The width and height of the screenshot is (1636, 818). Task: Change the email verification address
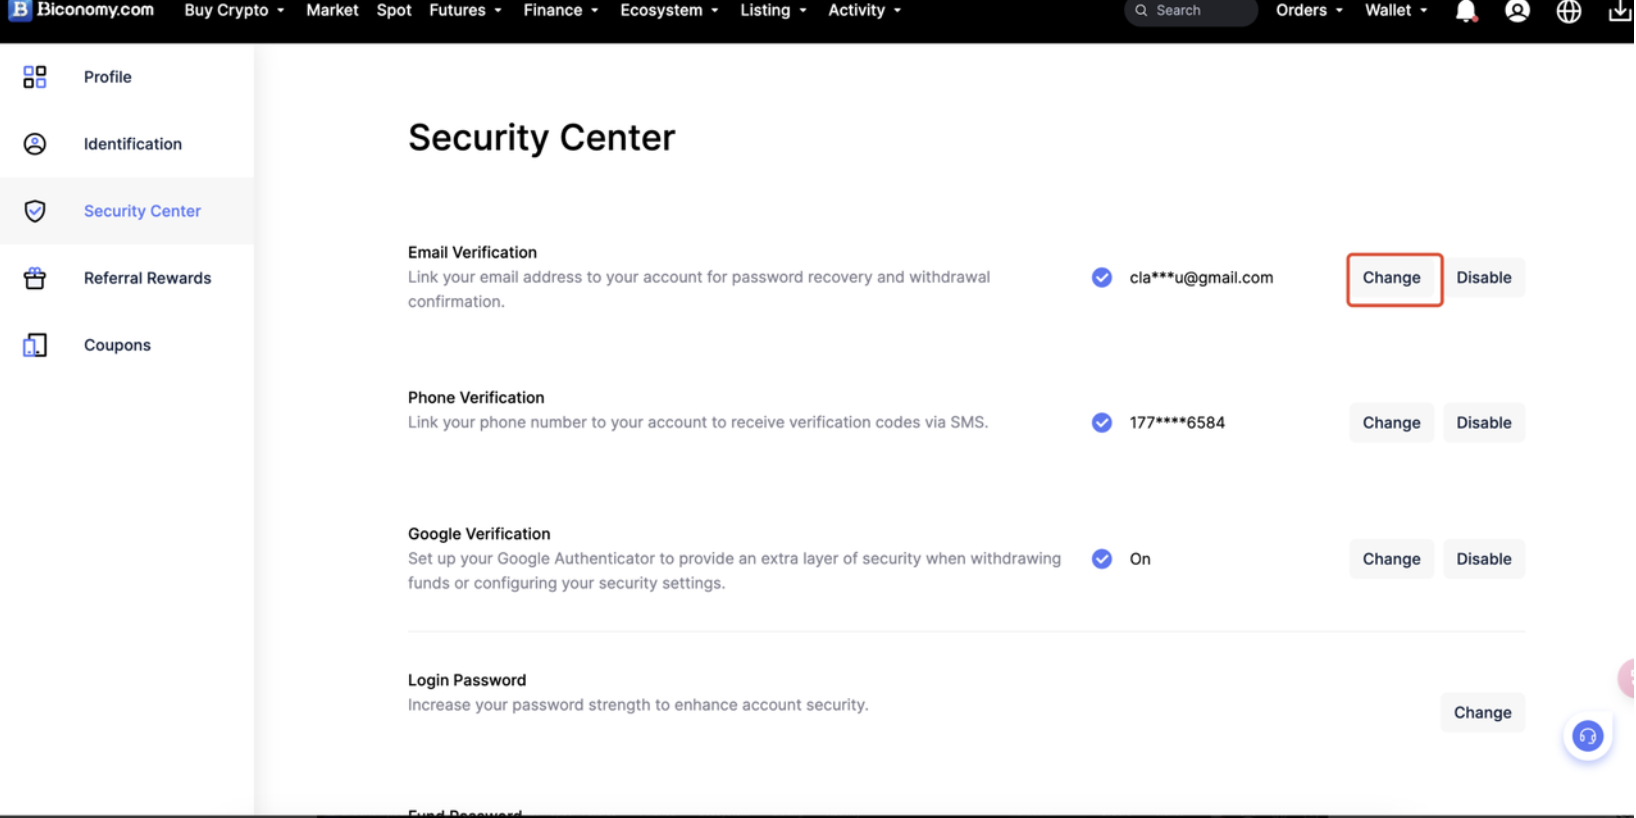[x=1391, y=278]
